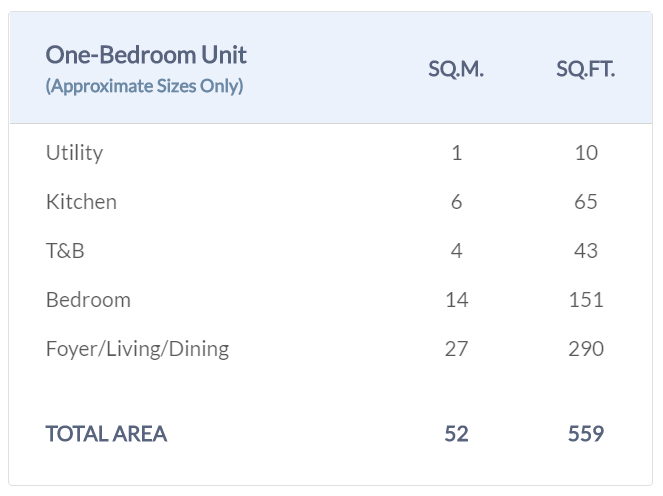Viewport: 663px width, 496px height.
Task: Select the Kitchen row label
Action: pos(81,202)
